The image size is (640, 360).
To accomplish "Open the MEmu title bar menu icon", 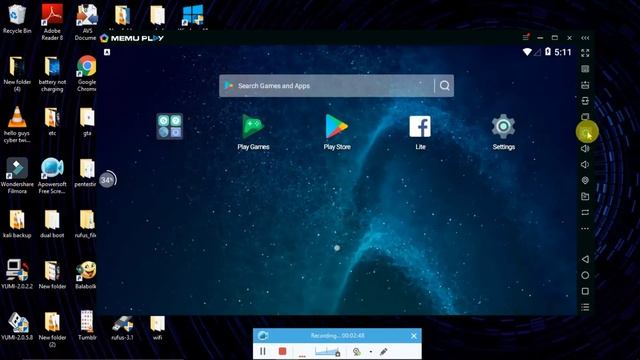I will tap(526, 38).
